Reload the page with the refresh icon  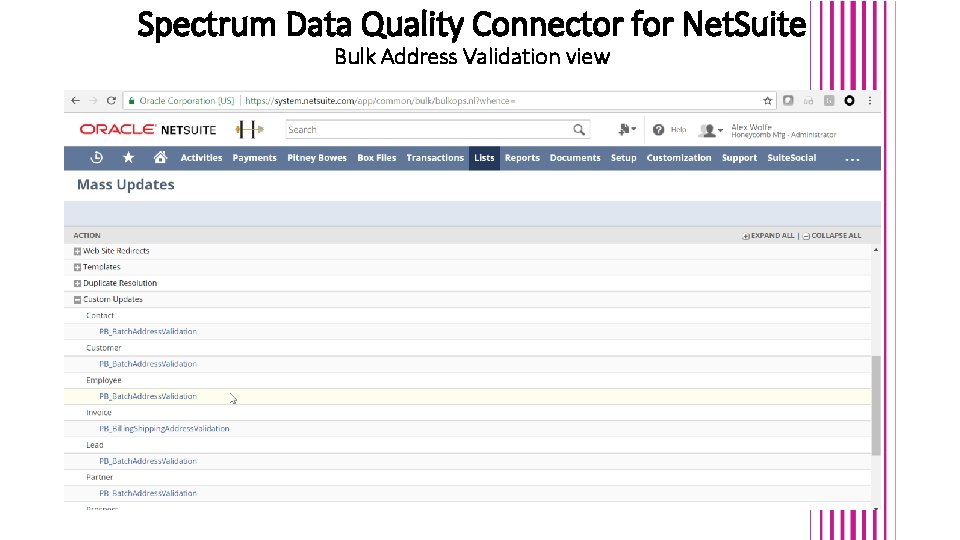pos(111,100)
